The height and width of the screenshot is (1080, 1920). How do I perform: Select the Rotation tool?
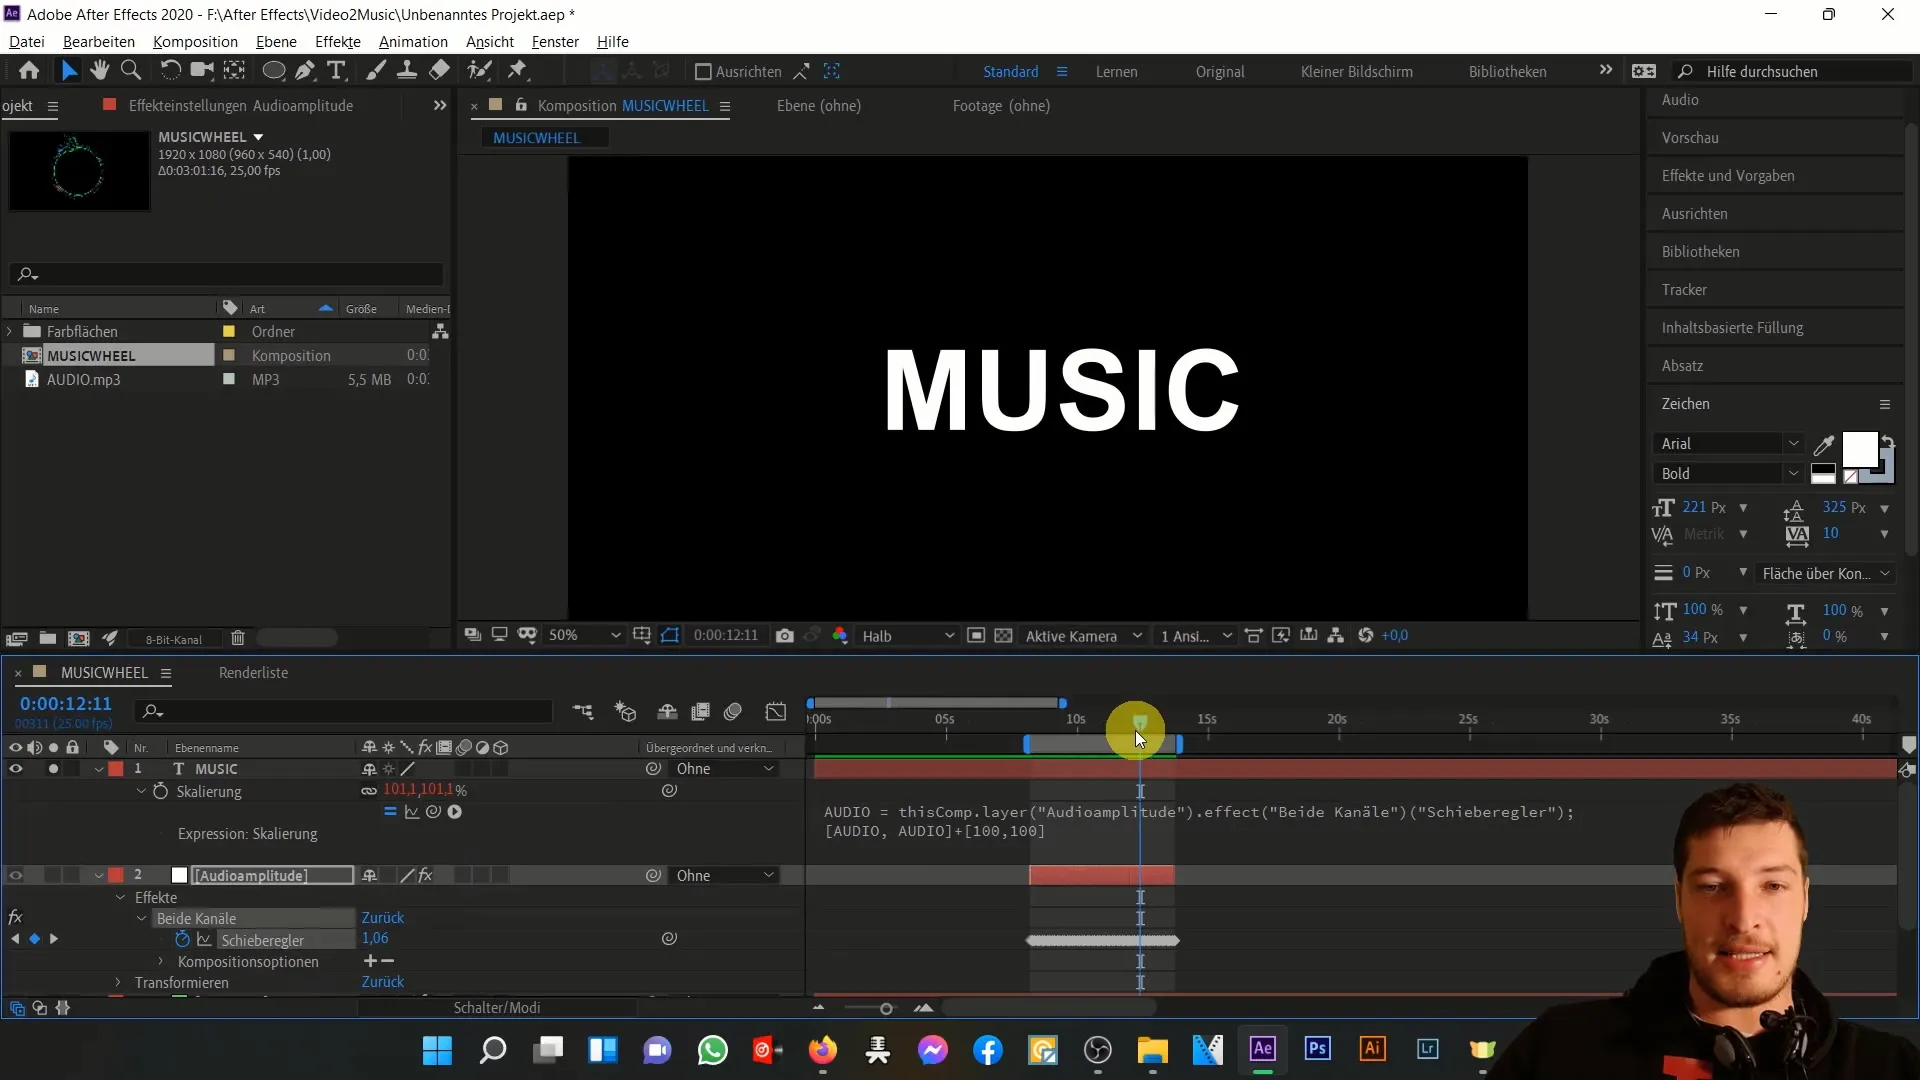tap(171, 70)
